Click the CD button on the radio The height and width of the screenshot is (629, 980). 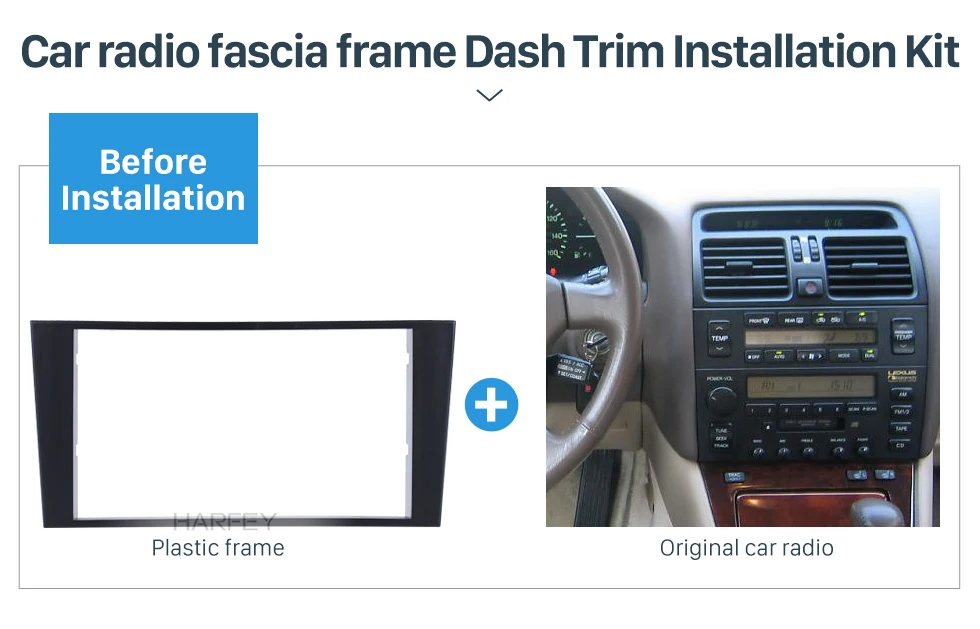coord(900,446)
